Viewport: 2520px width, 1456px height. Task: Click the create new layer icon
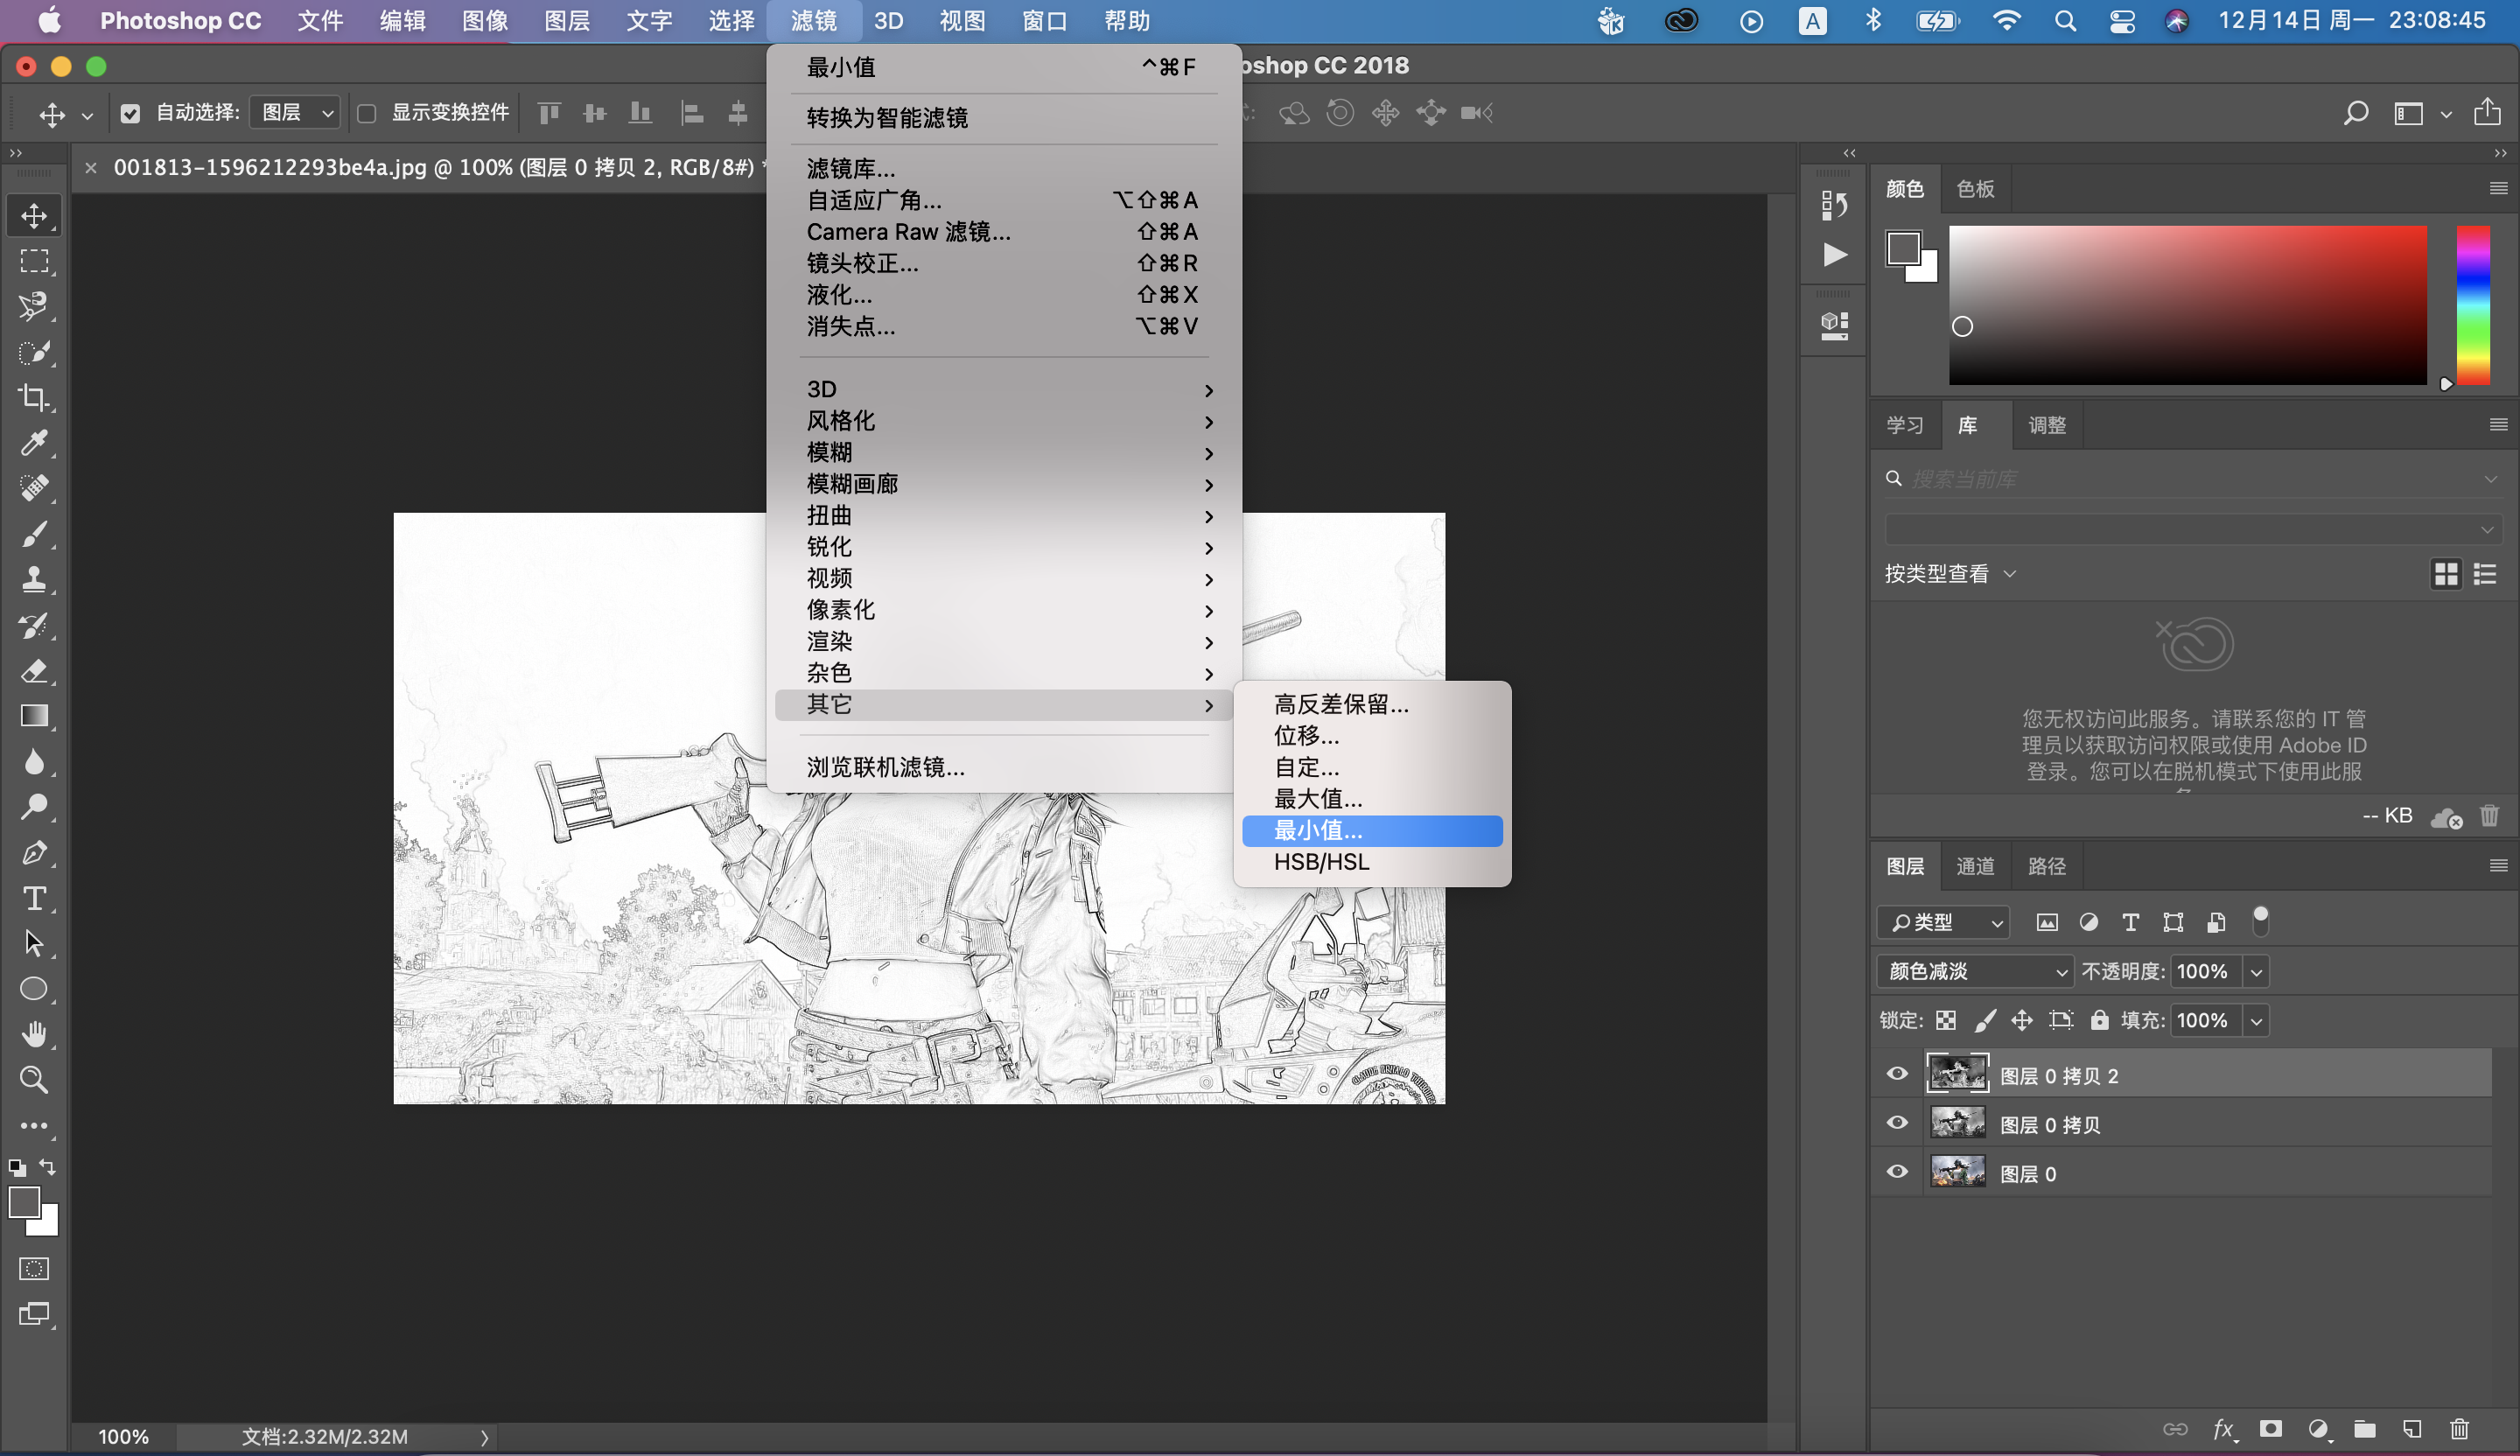[2412, 1429]
